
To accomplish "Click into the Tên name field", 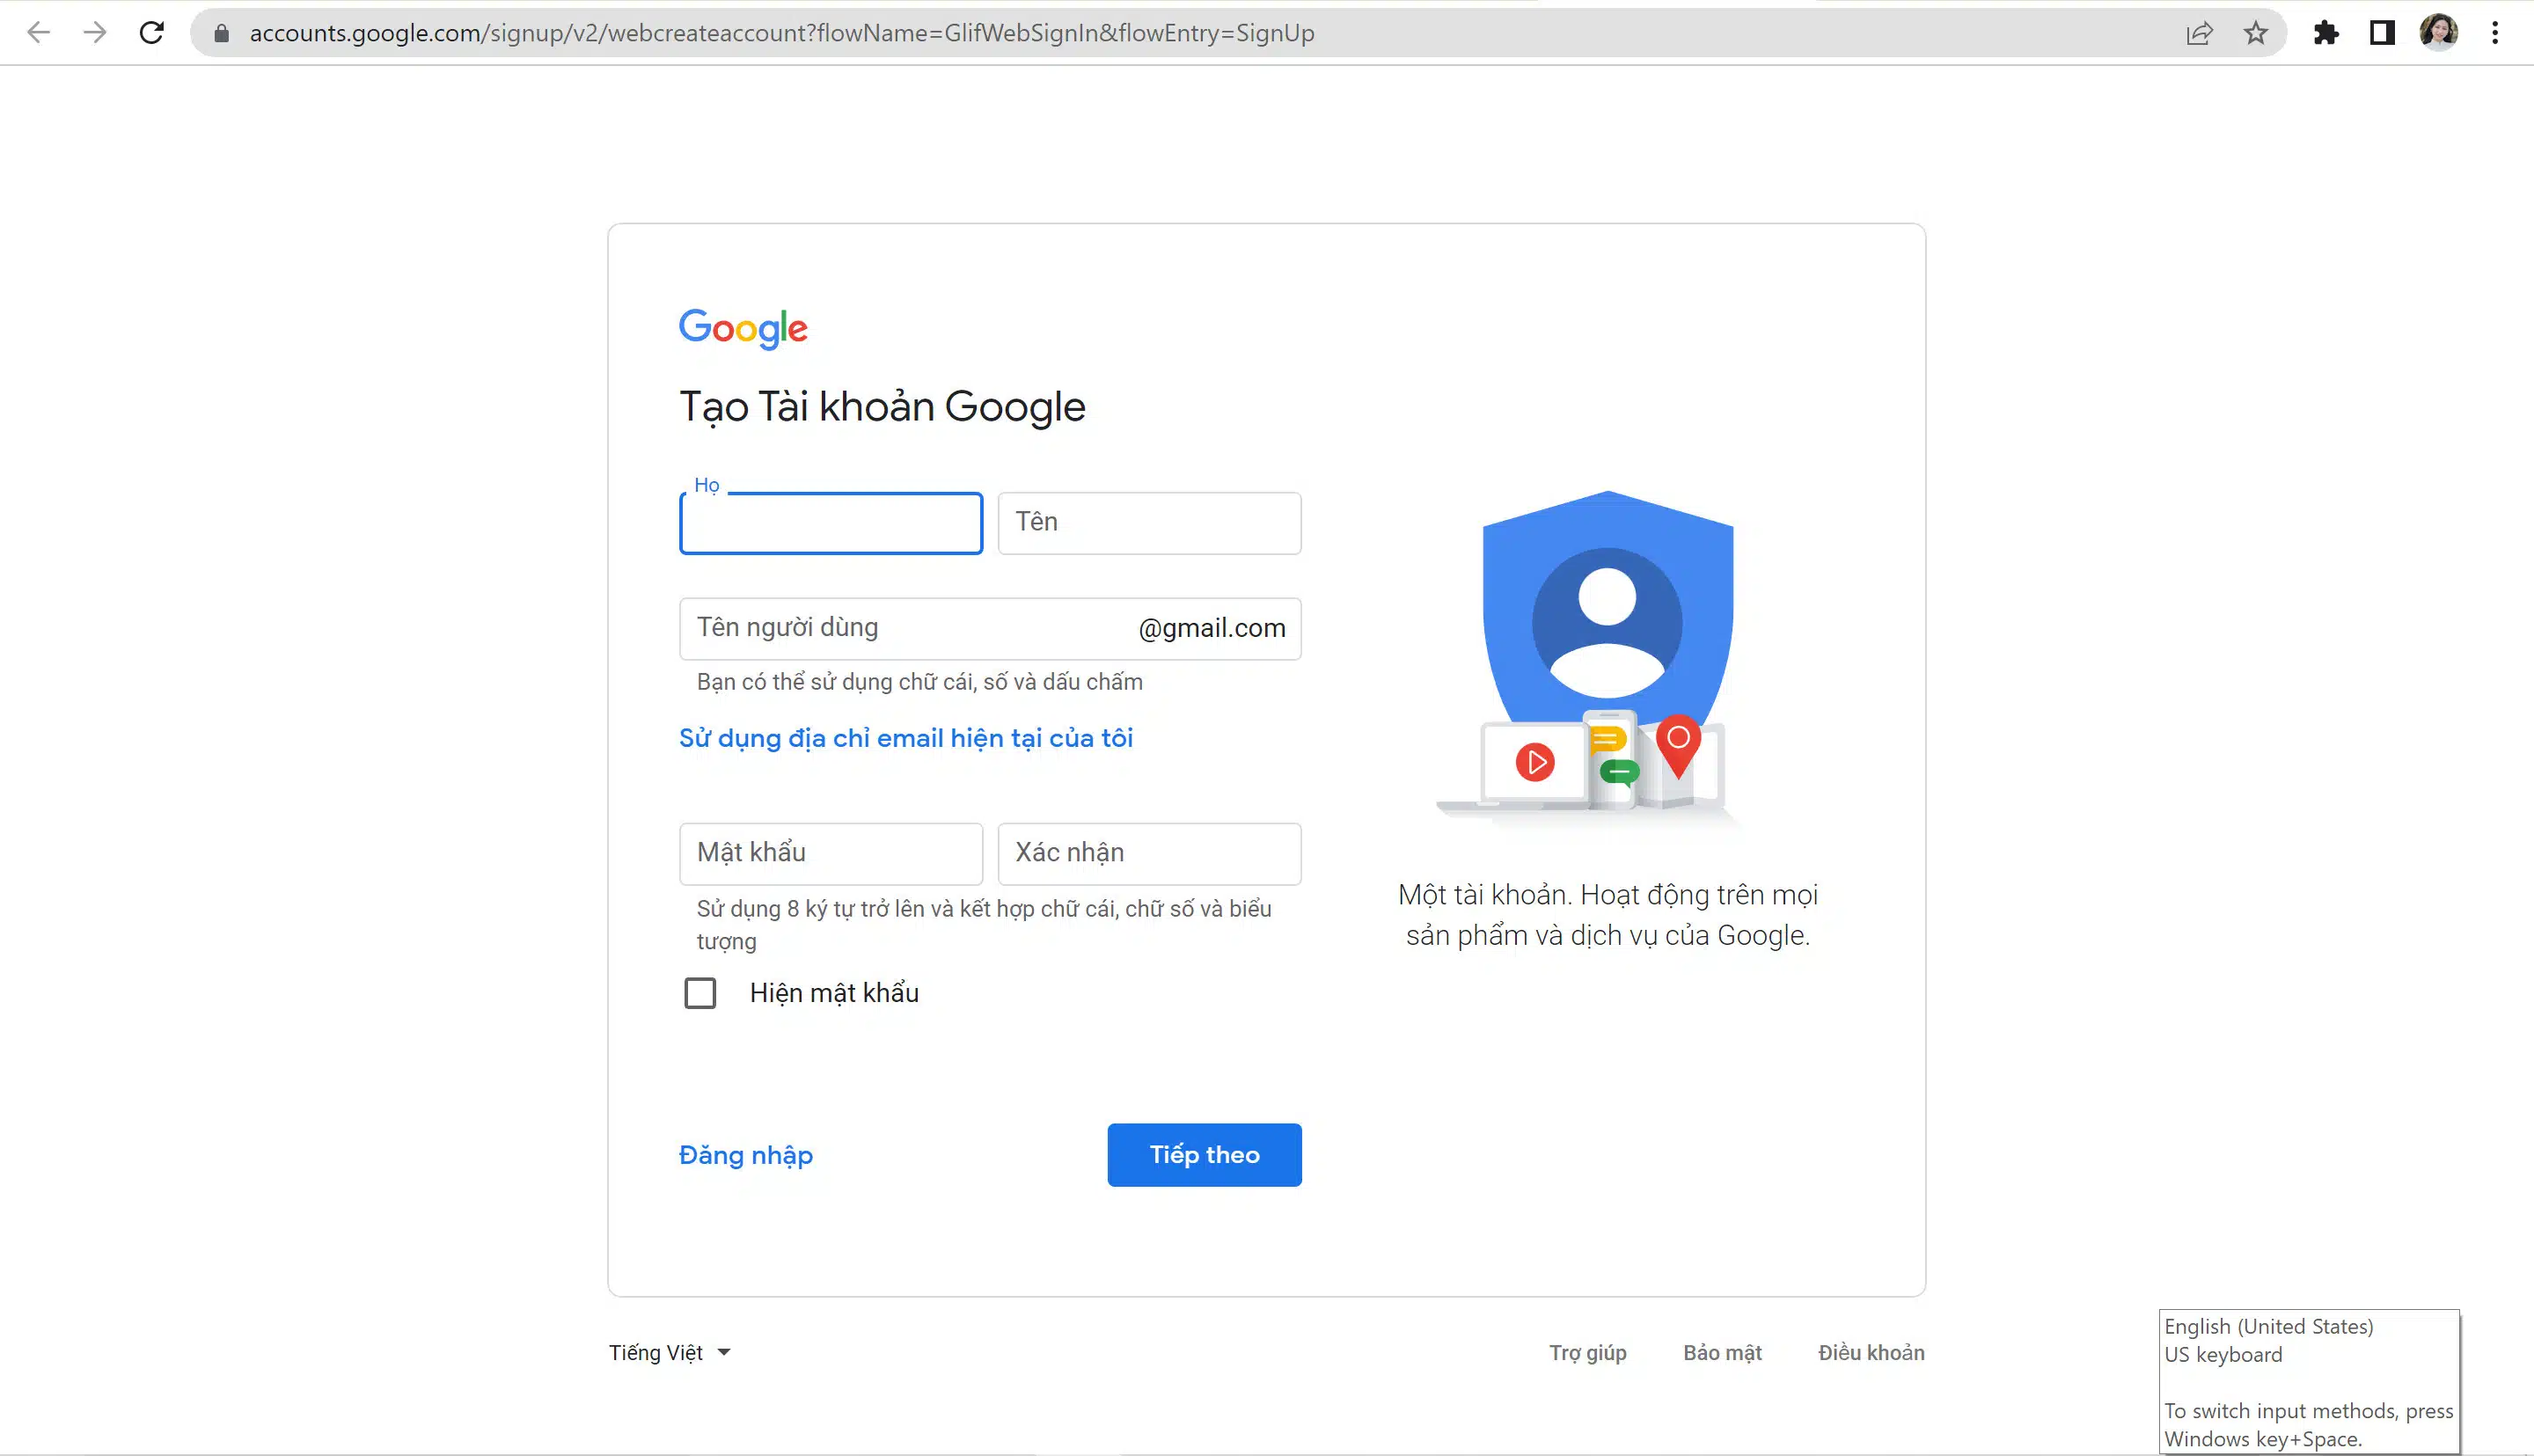I will 1150,523.
